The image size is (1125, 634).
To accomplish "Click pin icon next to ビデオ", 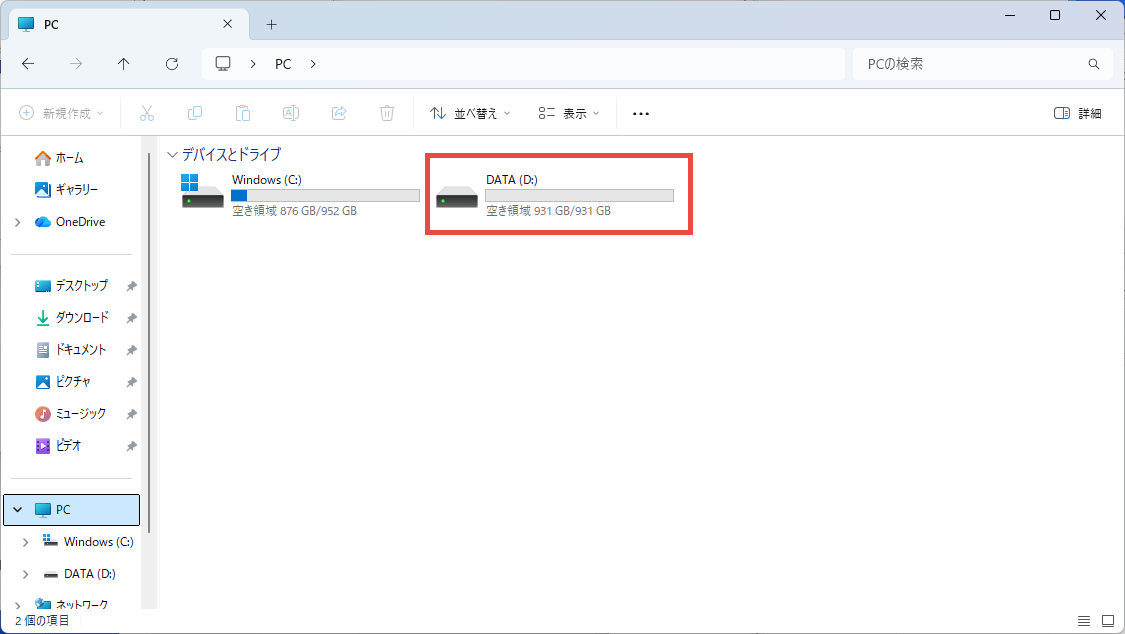I will pyautogui.click(x=131, y=446).
